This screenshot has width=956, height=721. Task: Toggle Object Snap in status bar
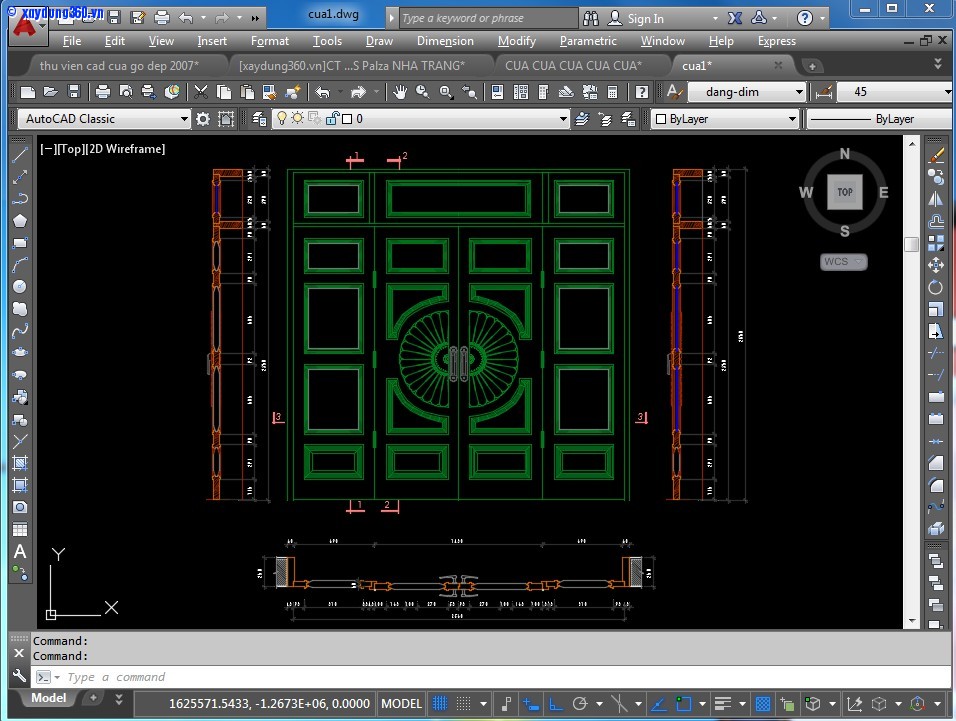pos(683,704)
